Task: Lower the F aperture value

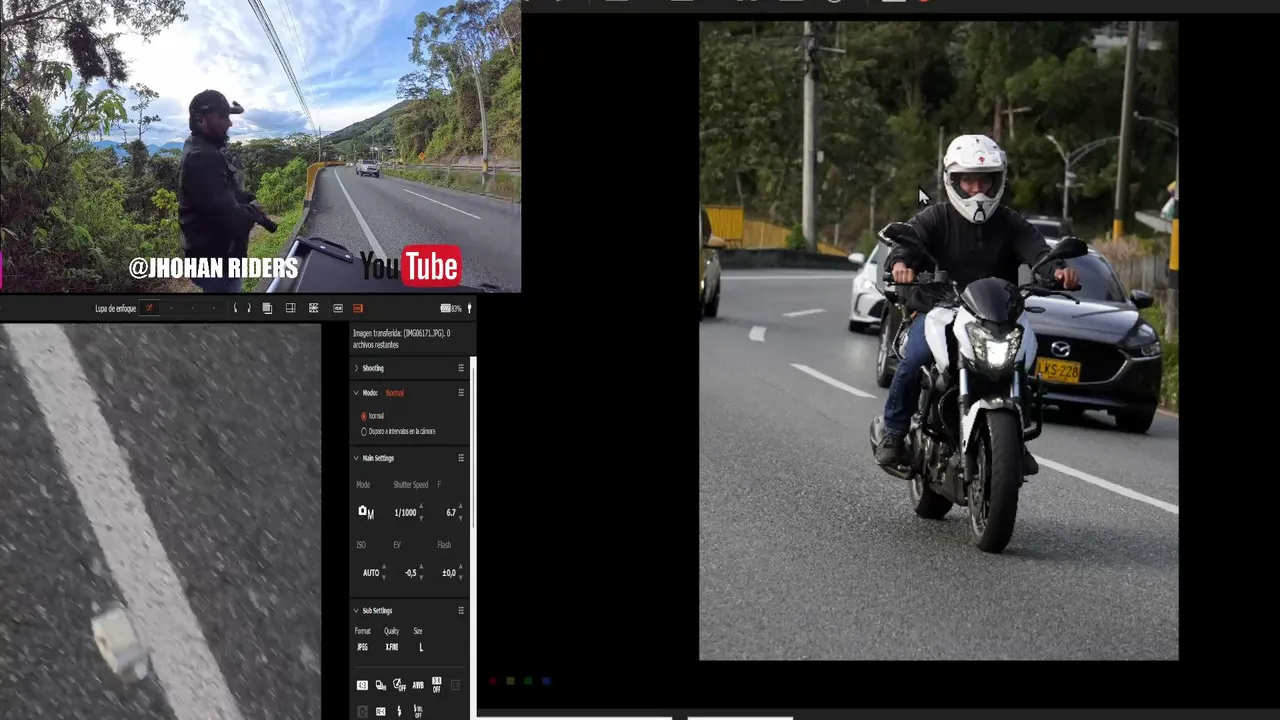Action: click(461, 518)
